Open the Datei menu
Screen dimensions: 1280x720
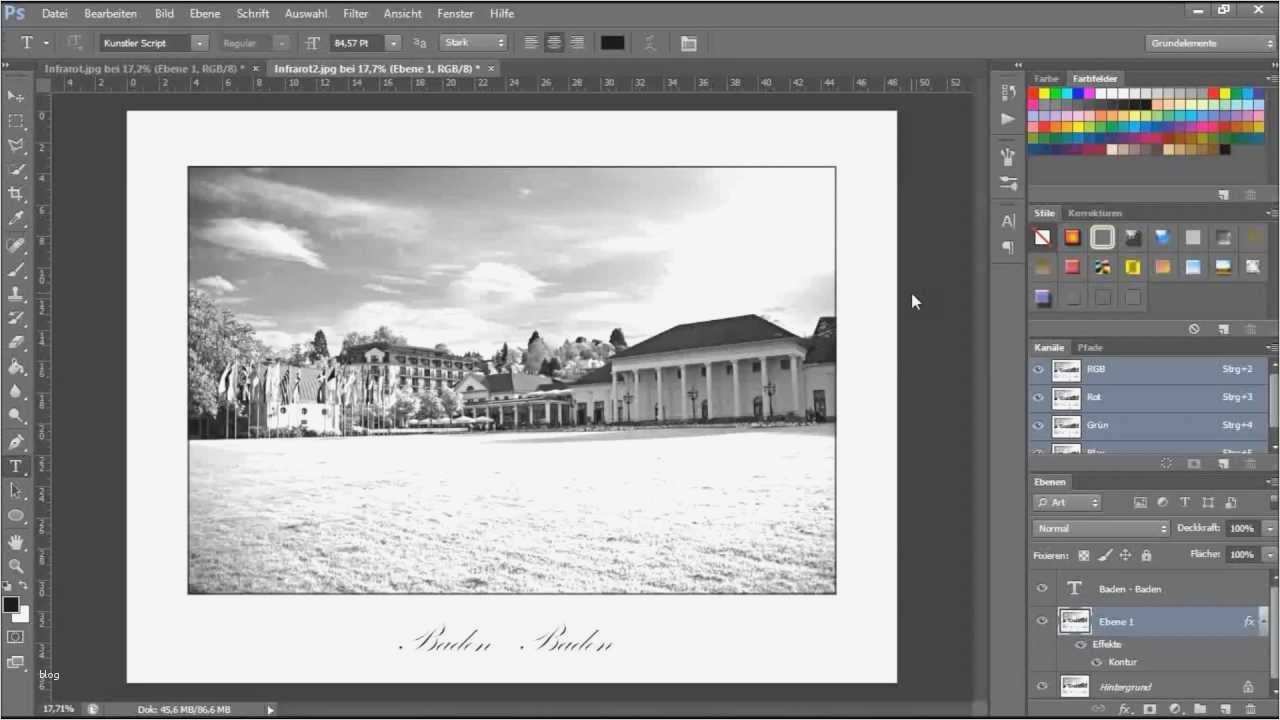tap(55, 14)
